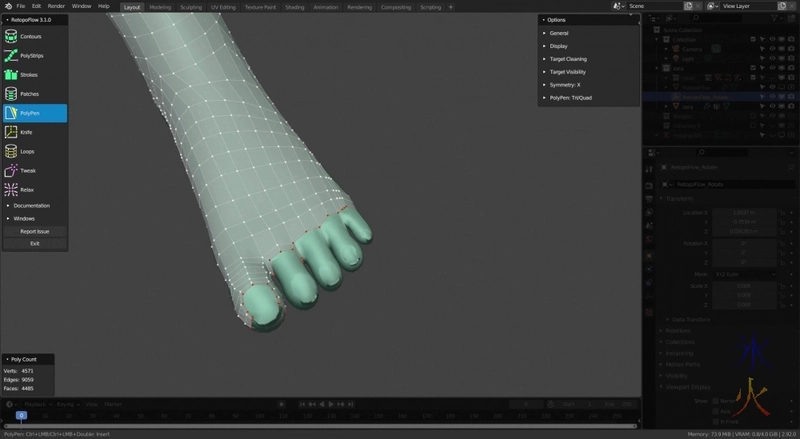
Task: Select the Contours tool
Action: point(35,37)
